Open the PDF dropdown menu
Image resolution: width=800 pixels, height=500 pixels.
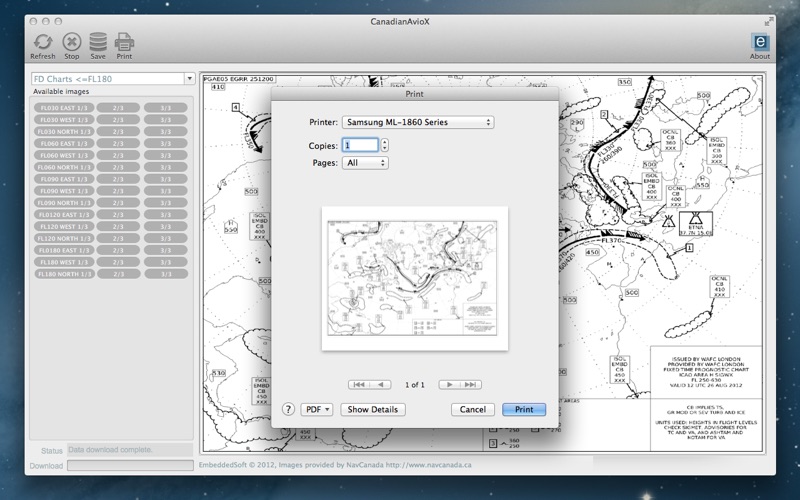coord(317,409)
